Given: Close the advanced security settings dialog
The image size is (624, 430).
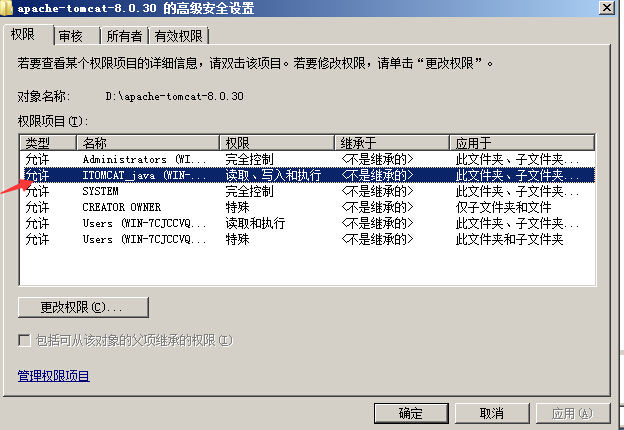Looking at the screenshot, I should 607,8.
